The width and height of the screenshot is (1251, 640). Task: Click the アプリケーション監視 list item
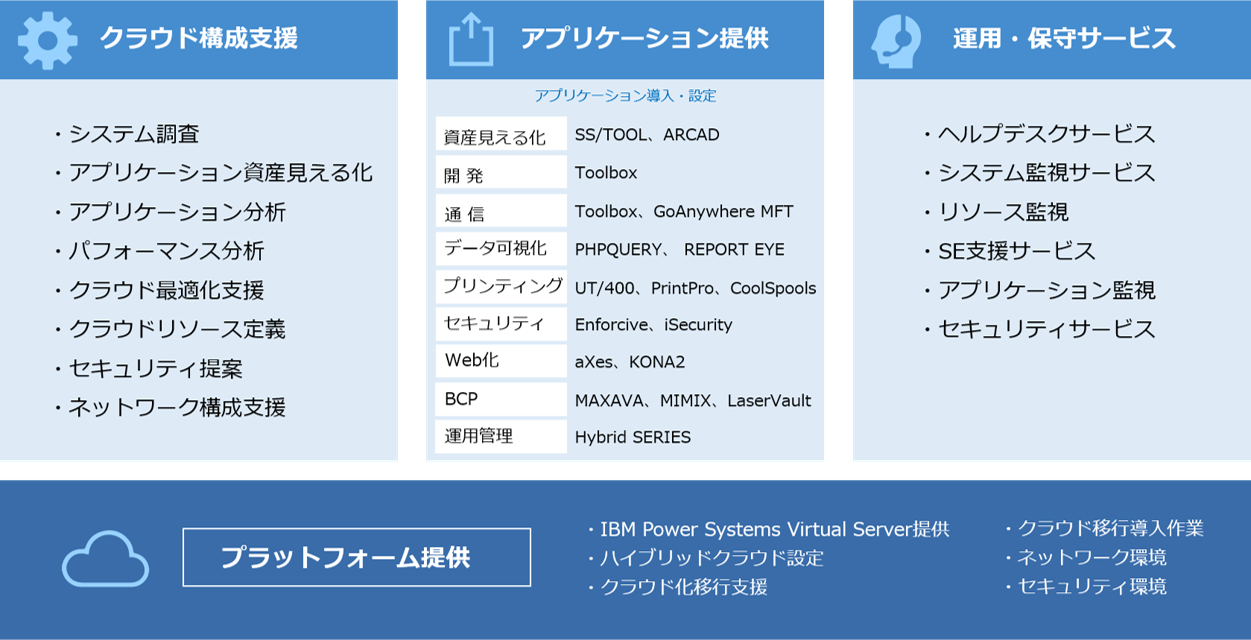(1039, 290)
